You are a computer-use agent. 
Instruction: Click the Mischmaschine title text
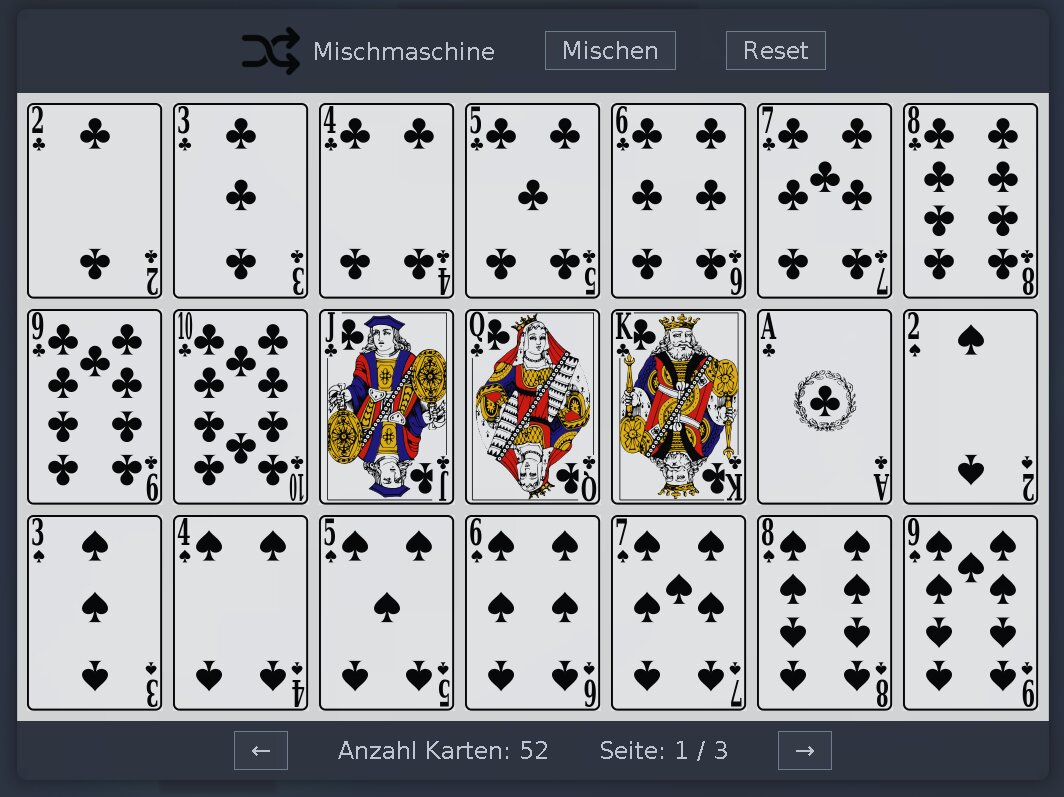[404, 51]
